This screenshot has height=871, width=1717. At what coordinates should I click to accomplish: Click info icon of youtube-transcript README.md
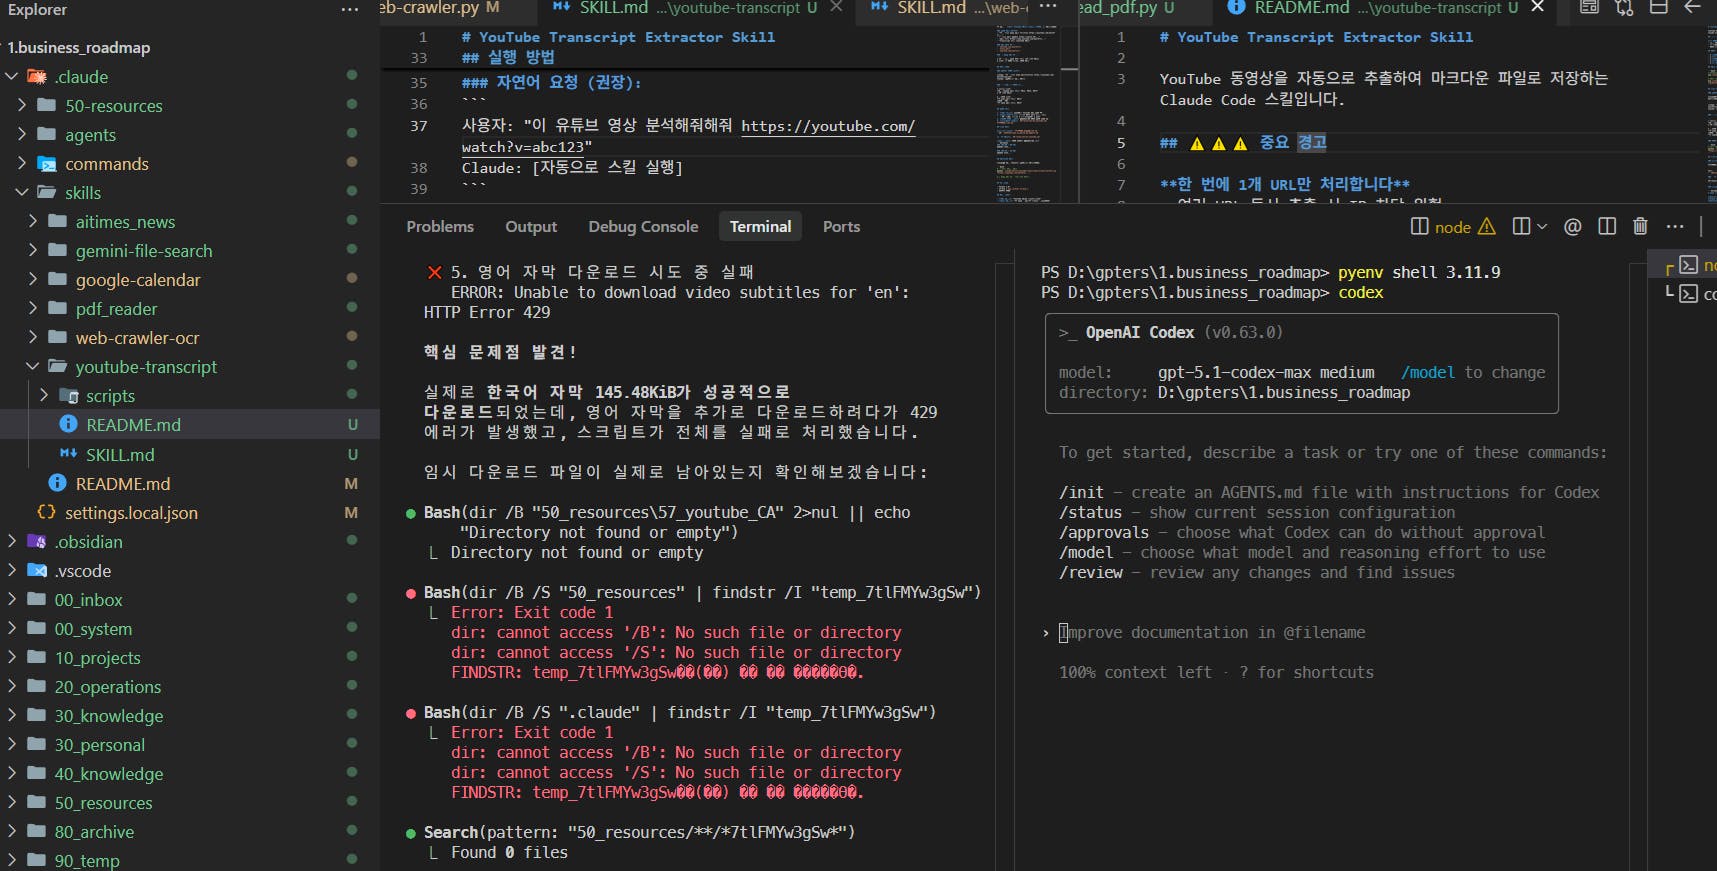click(68, 424)
